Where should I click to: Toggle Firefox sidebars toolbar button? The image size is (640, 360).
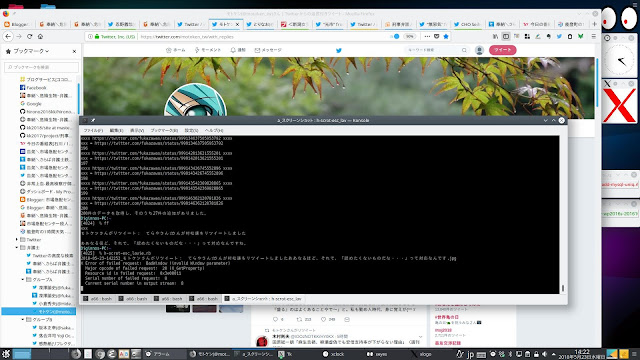pyautogui.click(x=506, y=36)
